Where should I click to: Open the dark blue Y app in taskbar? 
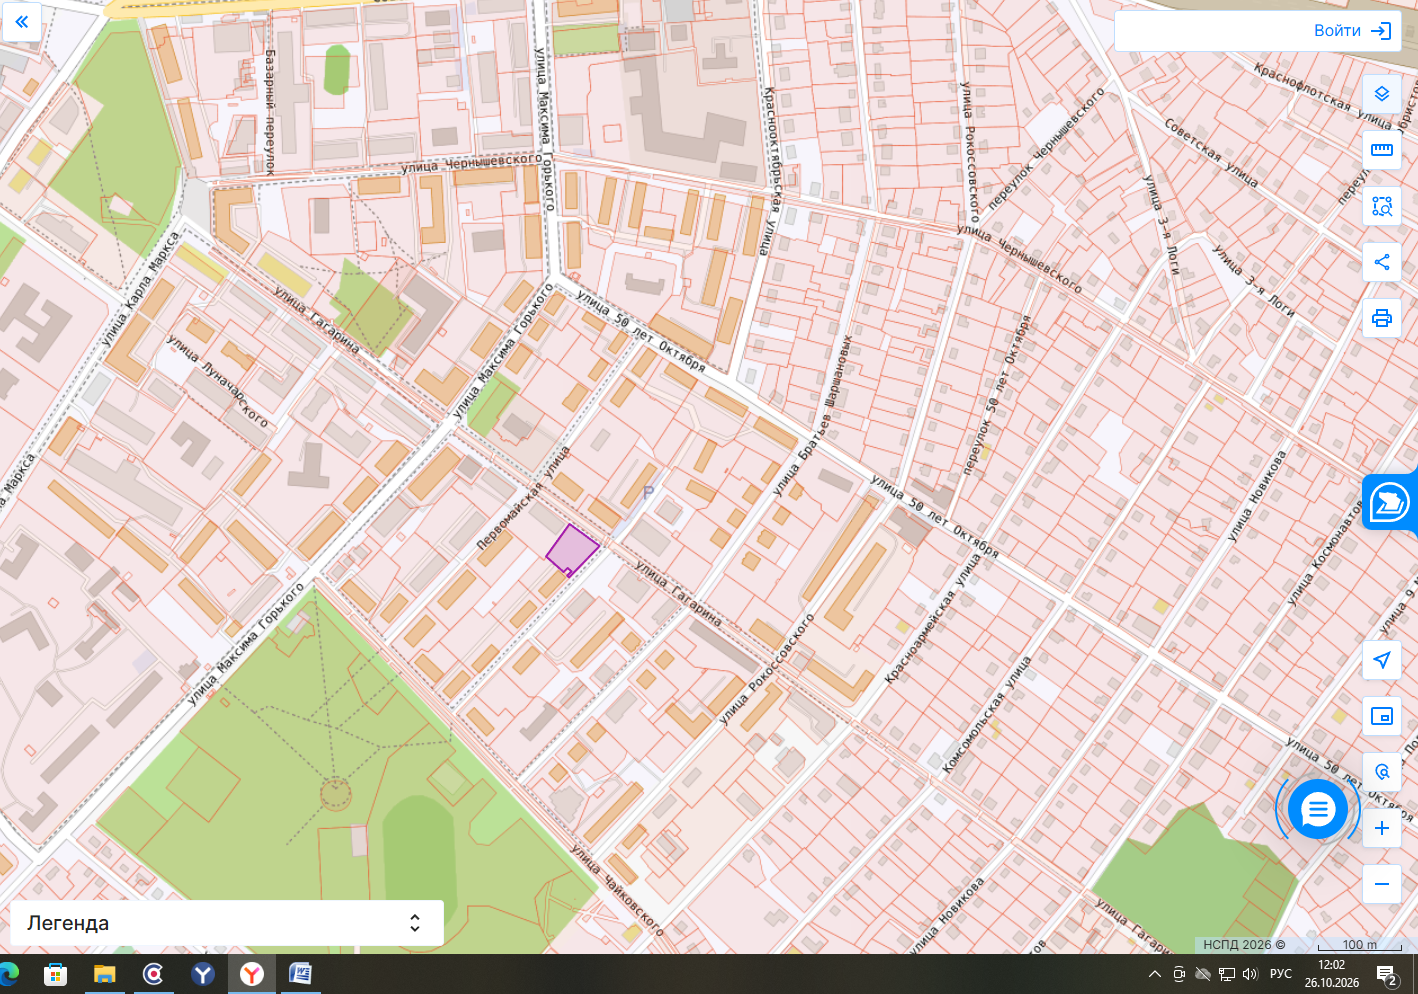(x=203, y=973)
